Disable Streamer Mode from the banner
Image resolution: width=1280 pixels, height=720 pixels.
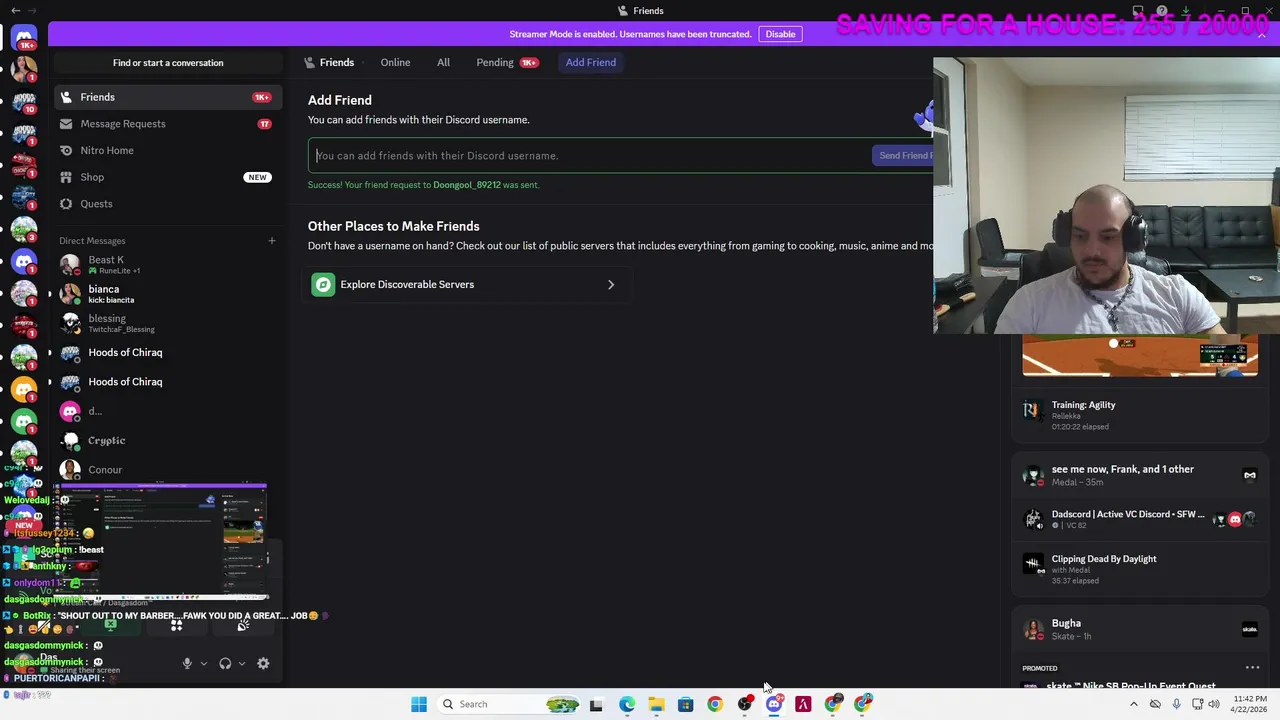pyautogui.click(x=780, y=34)
